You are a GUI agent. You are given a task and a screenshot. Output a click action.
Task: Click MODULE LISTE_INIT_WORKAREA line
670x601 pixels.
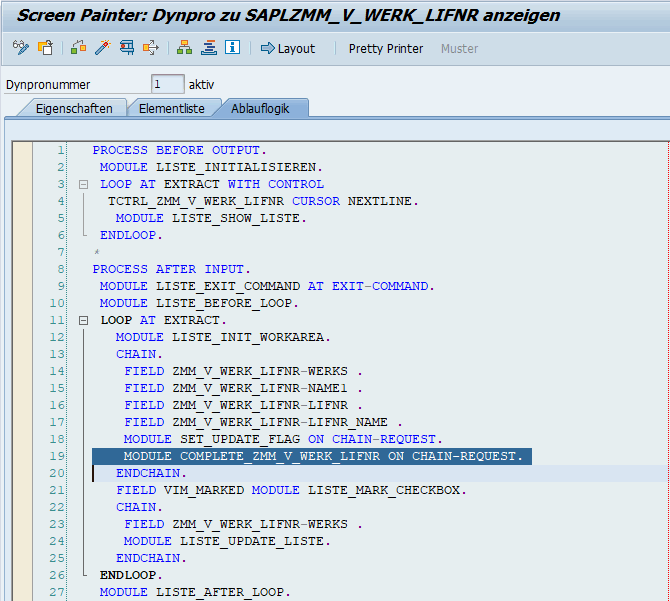(223, 337)
